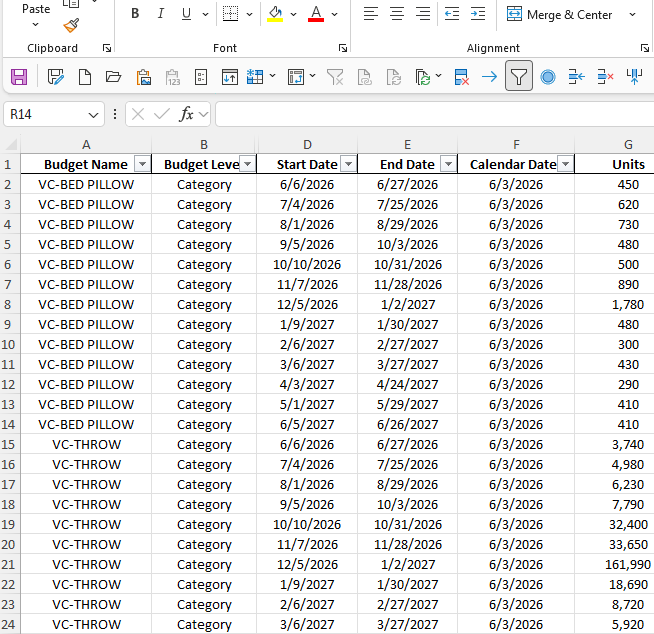Click the Merge & Center button
Image resolution: width=654 pixels, height=634 pixels.
[559, 15]
